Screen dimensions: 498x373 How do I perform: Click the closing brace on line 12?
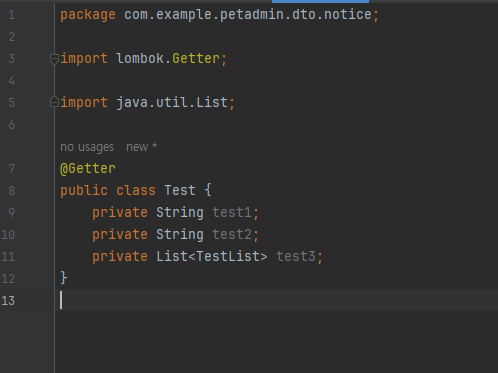tap(64, 278)
